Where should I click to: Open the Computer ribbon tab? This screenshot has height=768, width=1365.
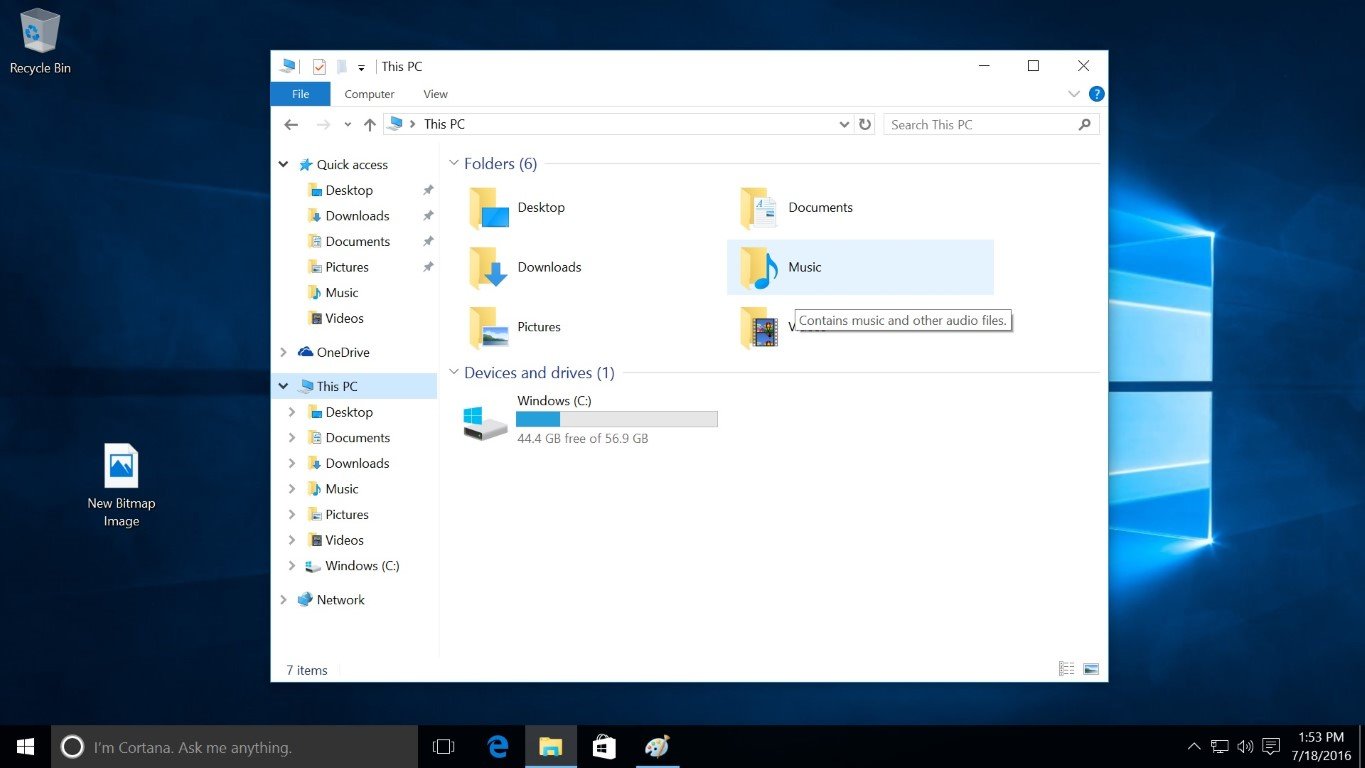(x=369, y=94)
